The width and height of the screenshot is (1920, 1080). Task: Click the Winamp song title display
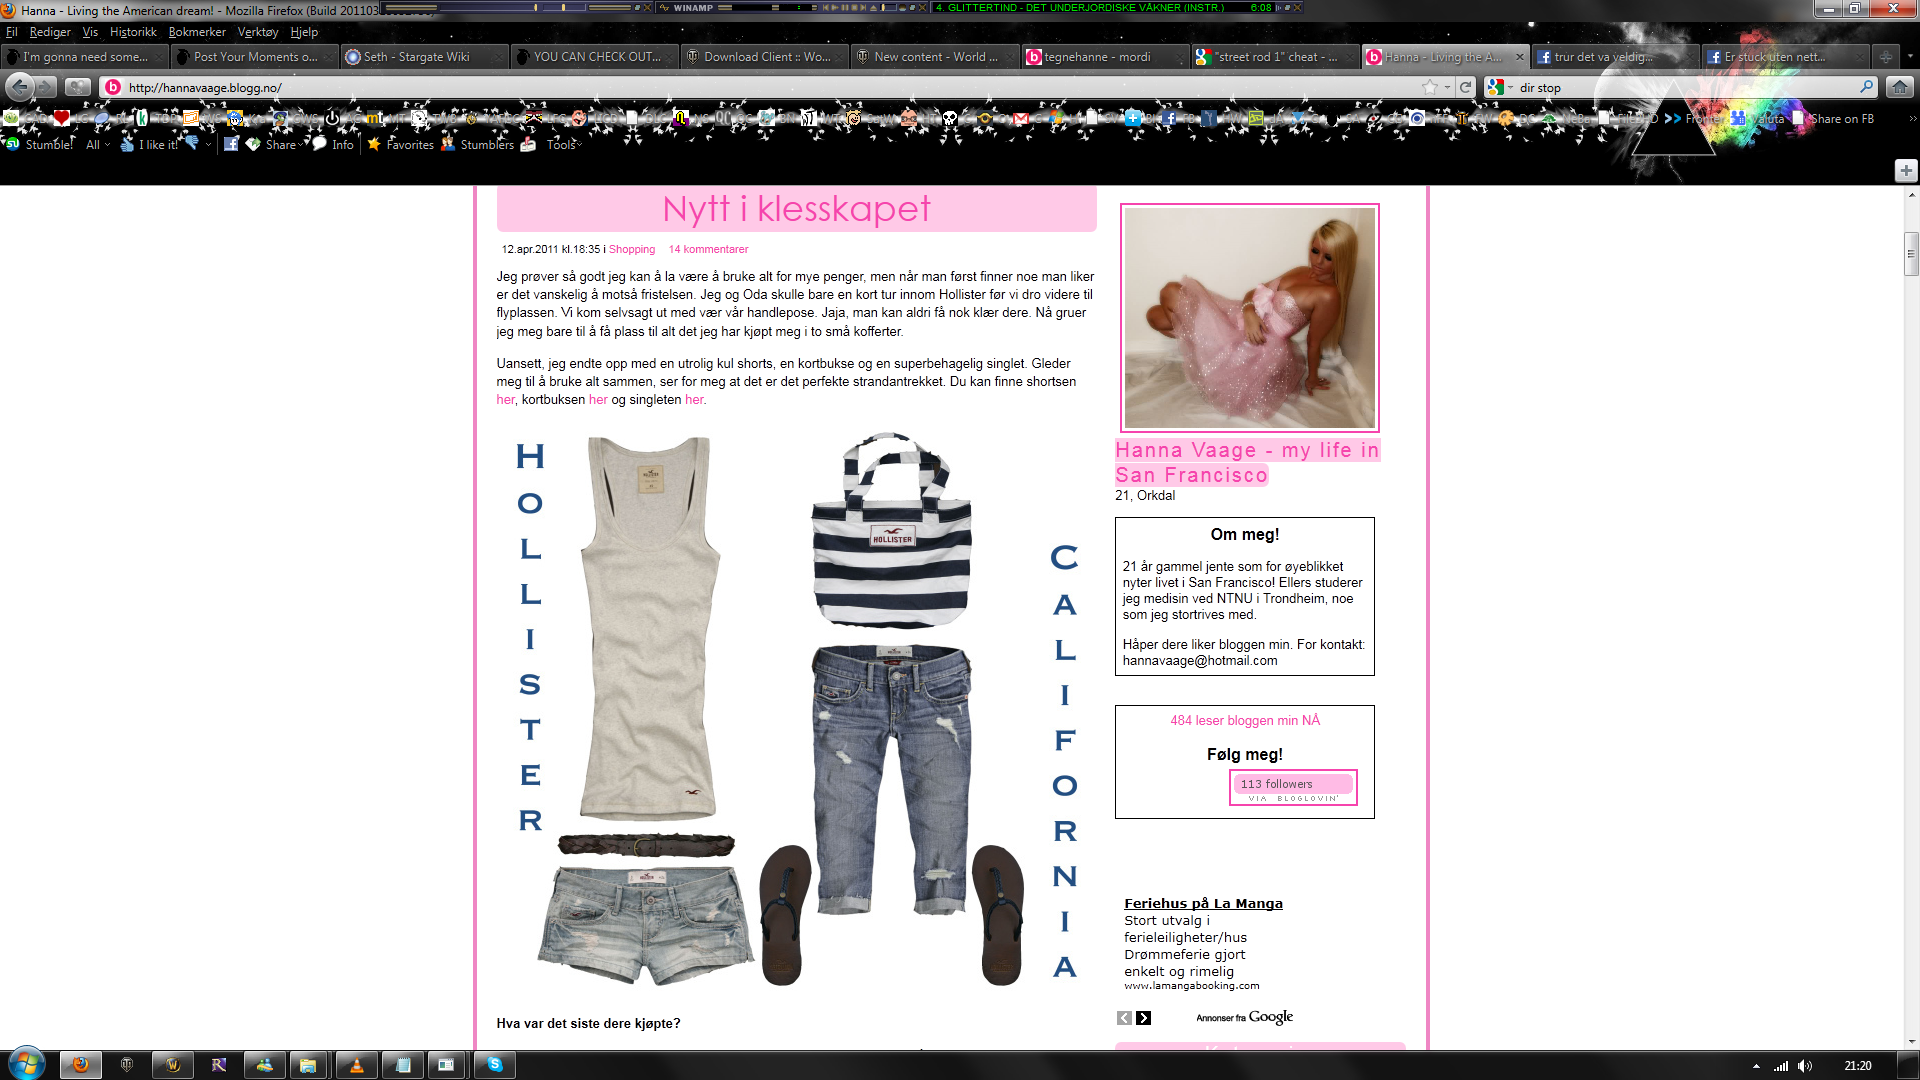pyautogui.click(x=1103, y=7)
